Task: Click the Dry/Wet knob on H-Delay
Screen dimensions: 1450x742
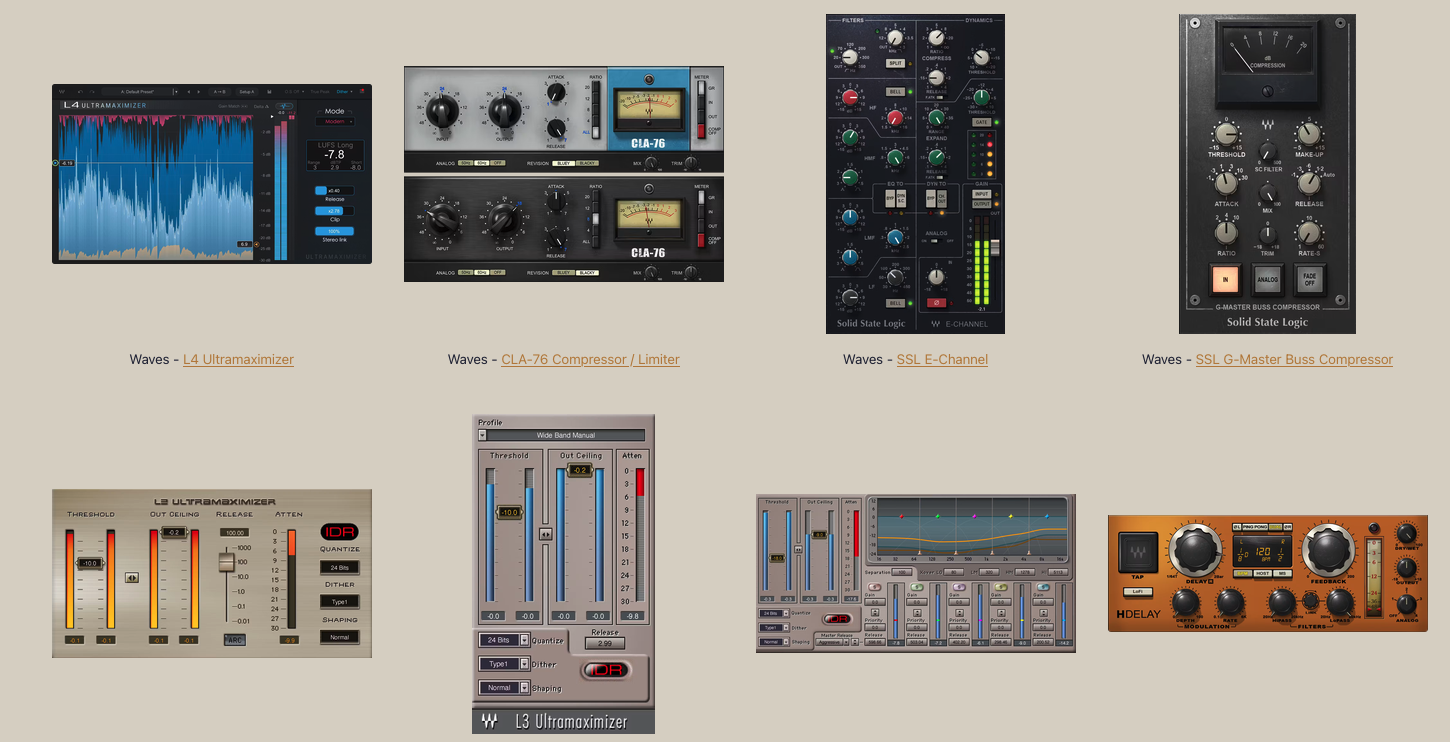Action: pos(1407,534)
